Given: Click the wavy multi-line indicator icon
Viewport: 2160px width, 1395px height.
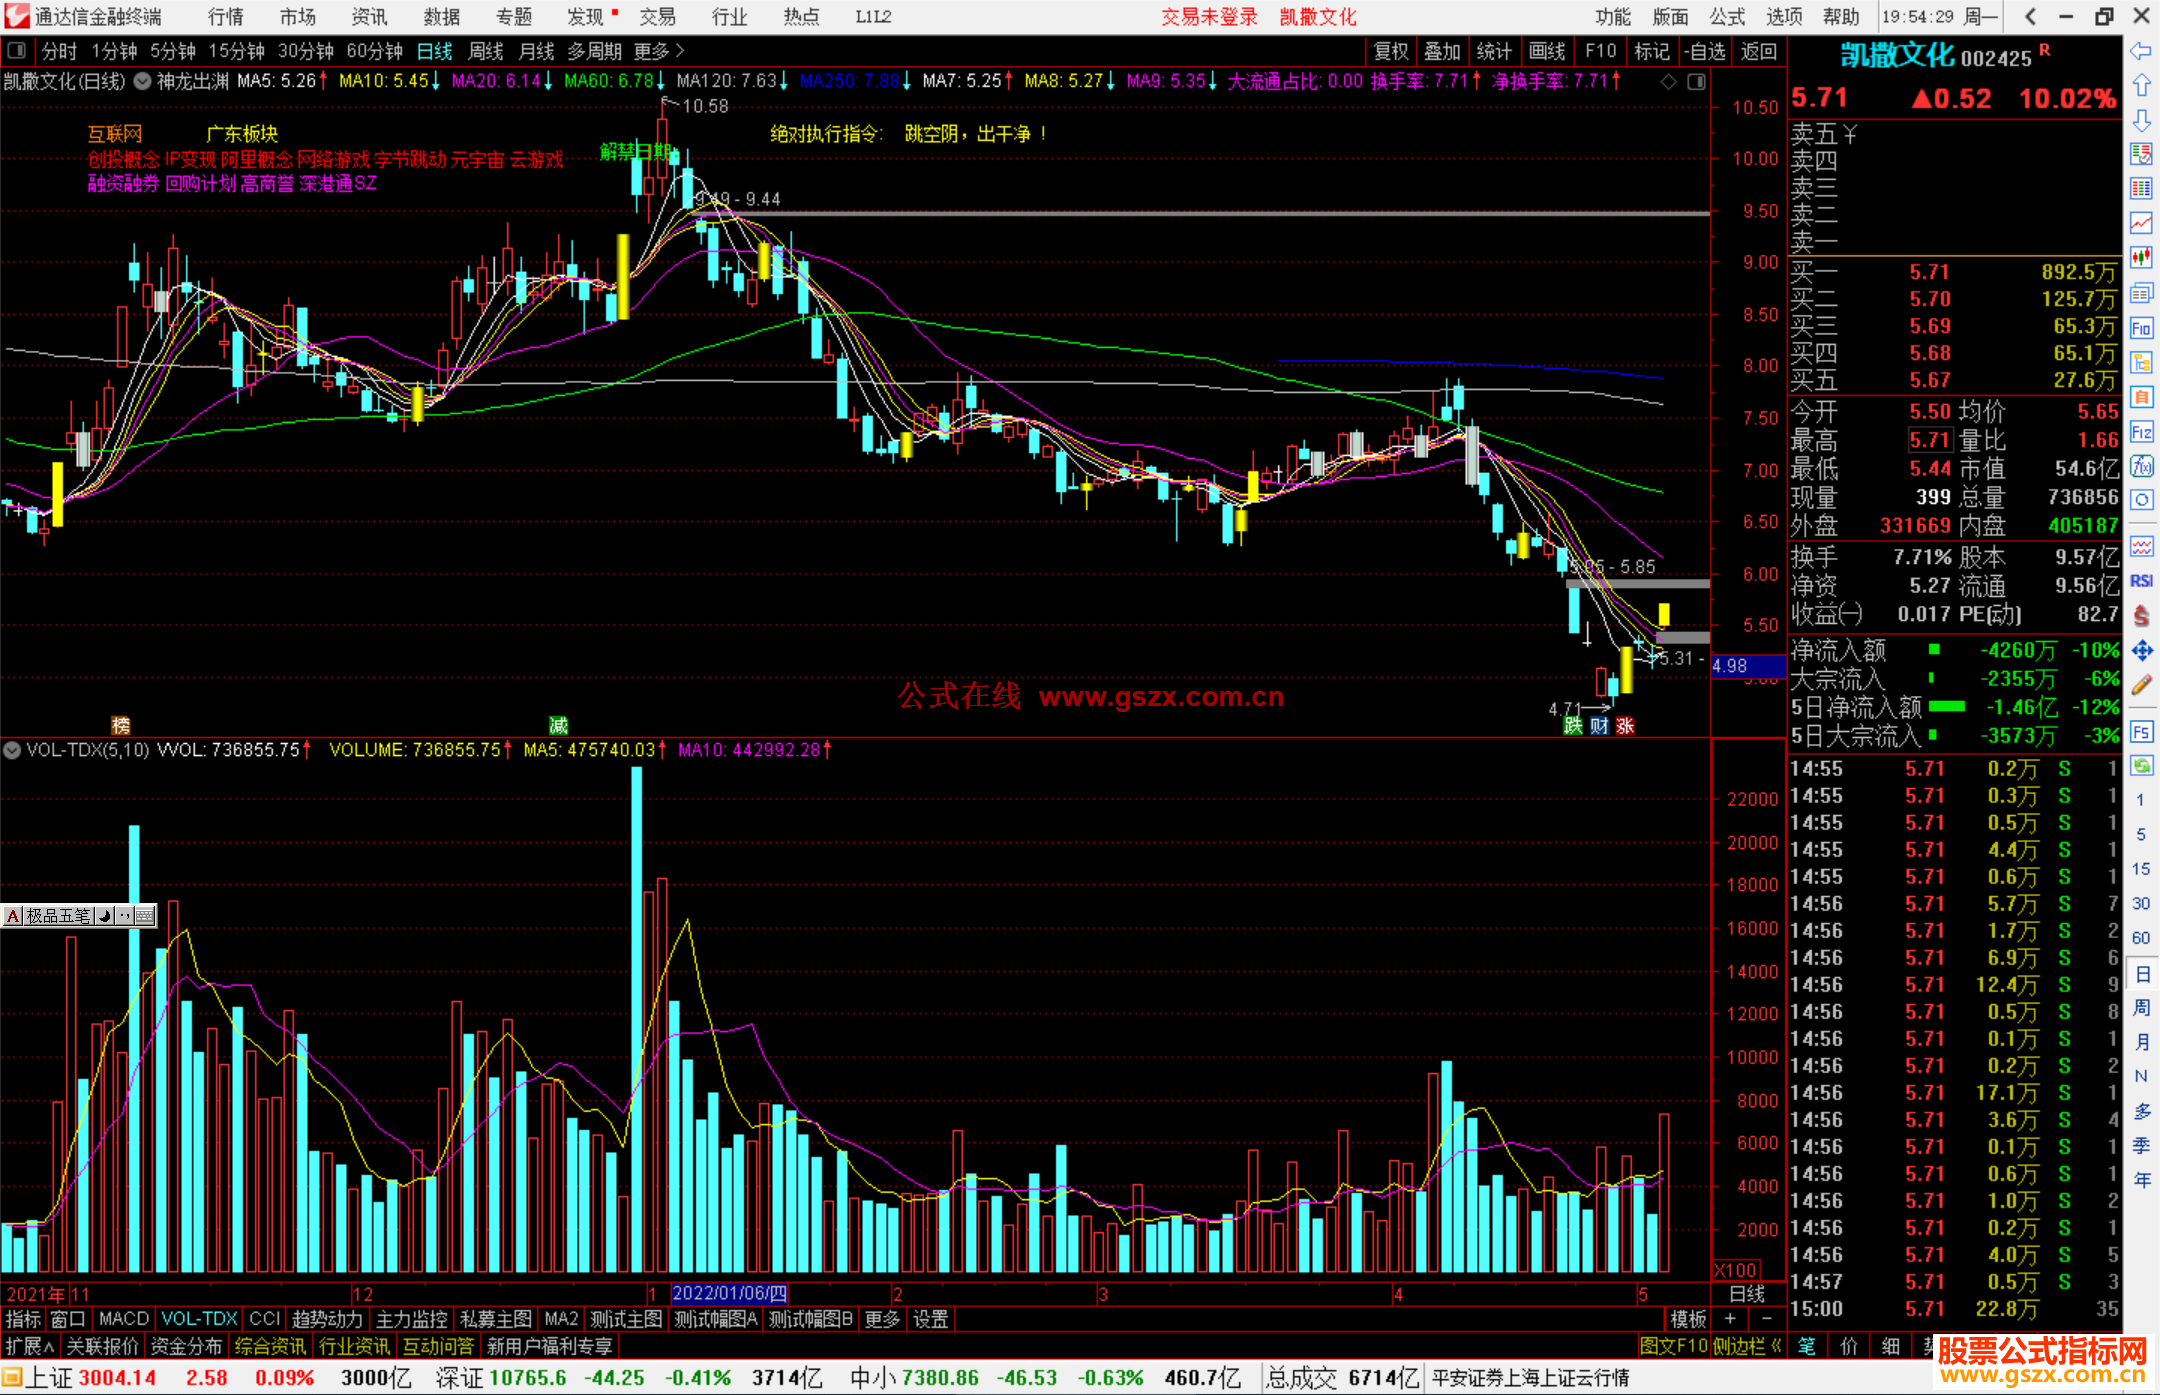Looking at the screenshot, I should tap(2141, 546).
